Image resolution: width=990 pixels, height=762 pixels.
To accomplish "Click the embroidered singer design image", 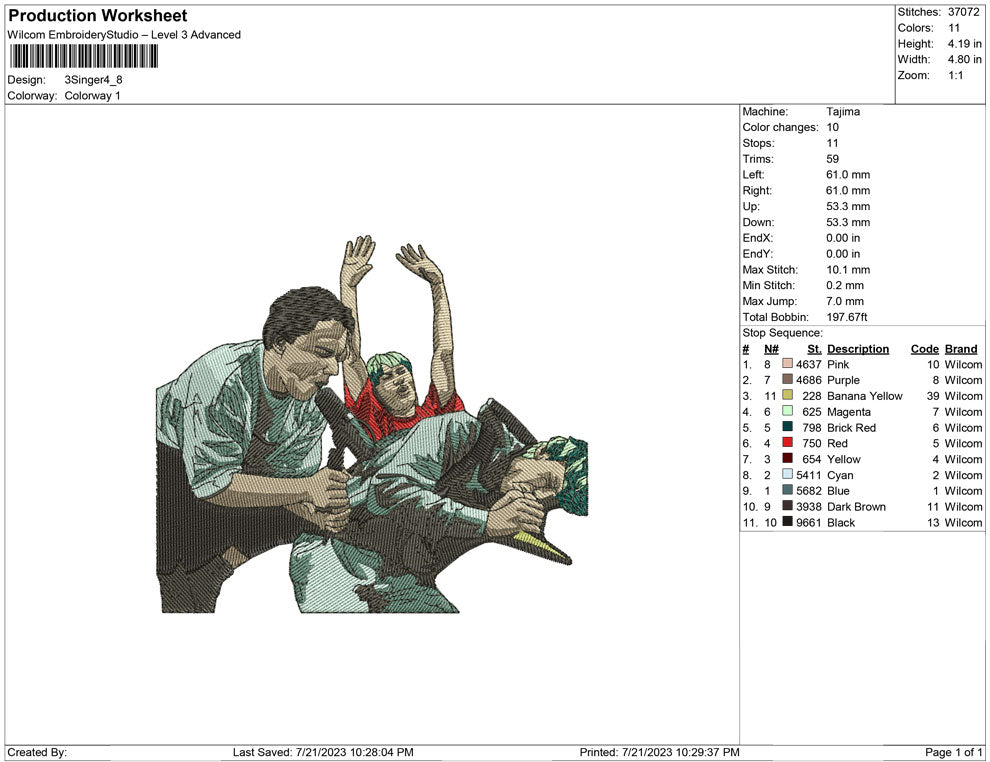I will (x=372, y=424).
